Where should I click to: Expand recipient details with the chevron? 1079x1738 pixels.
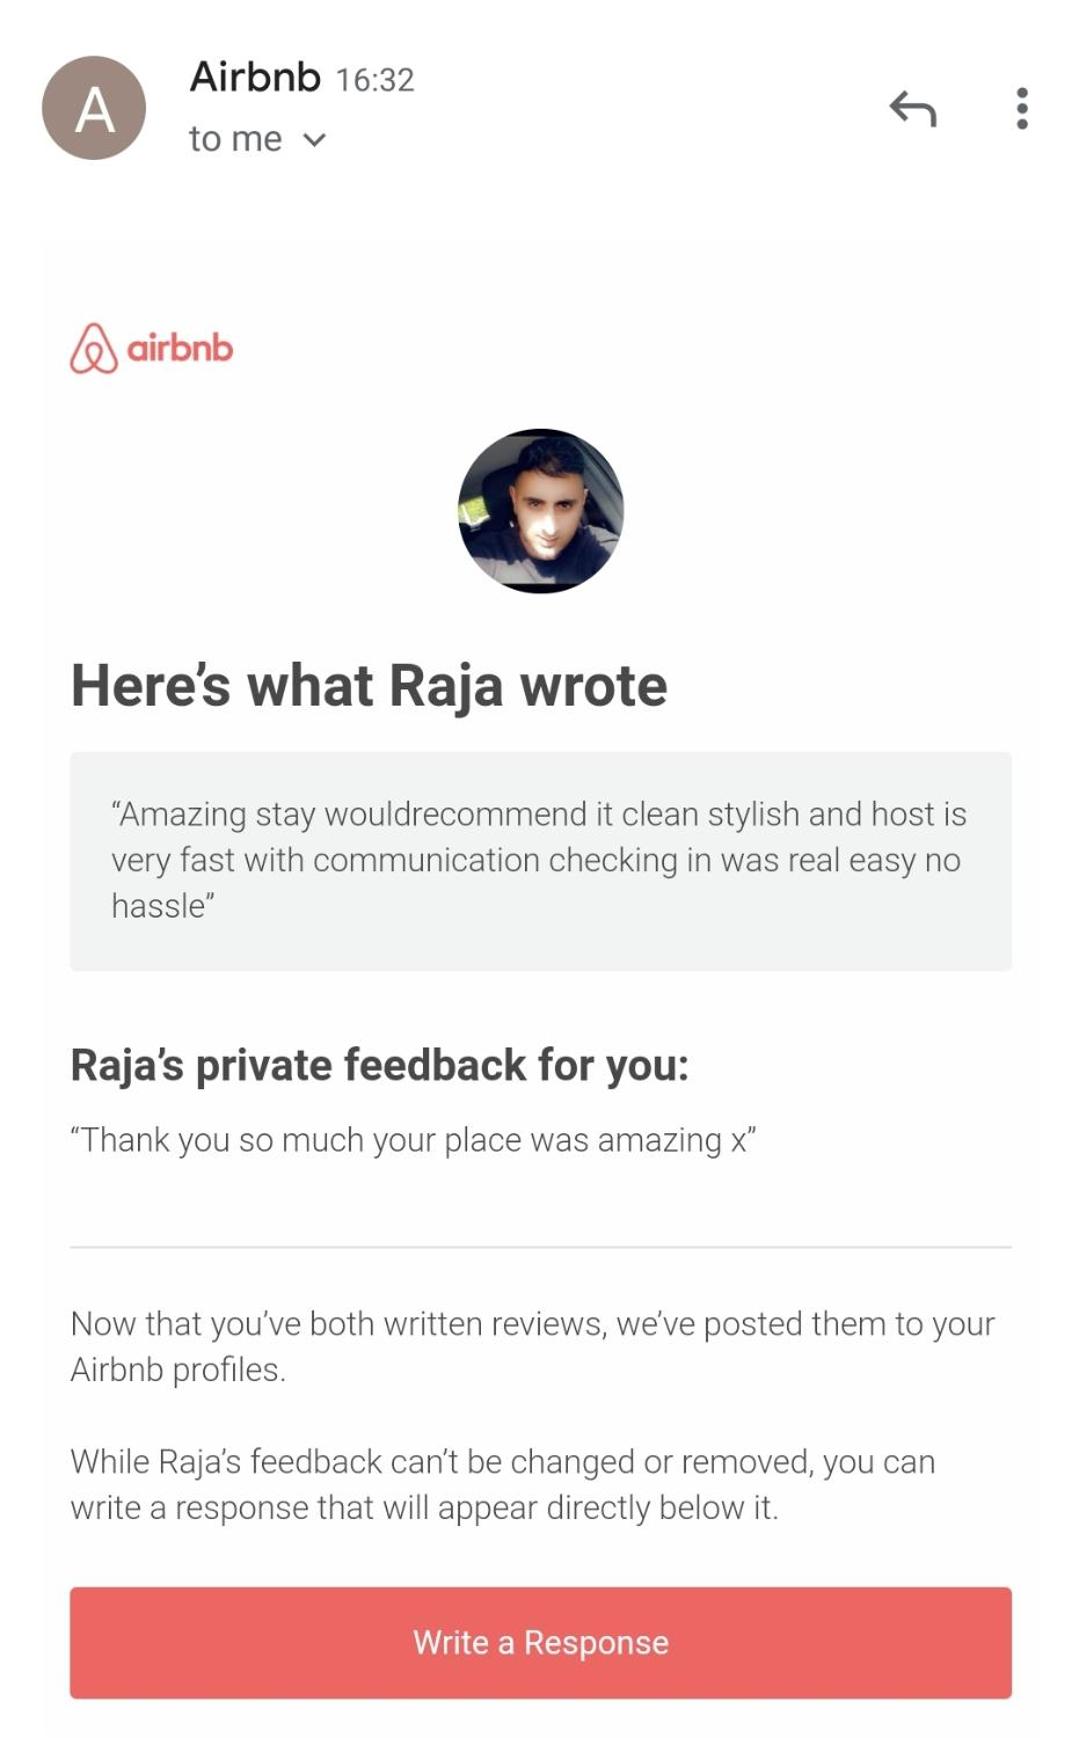coord(314,140)
